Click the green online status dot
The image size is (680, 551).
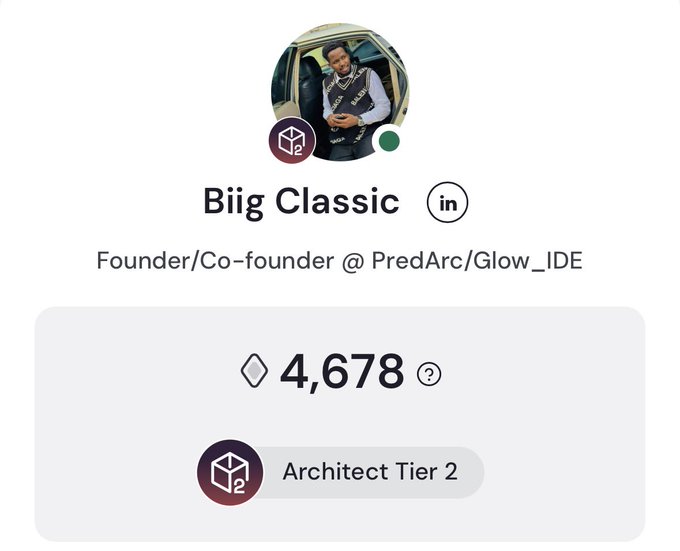coord(389,141)
